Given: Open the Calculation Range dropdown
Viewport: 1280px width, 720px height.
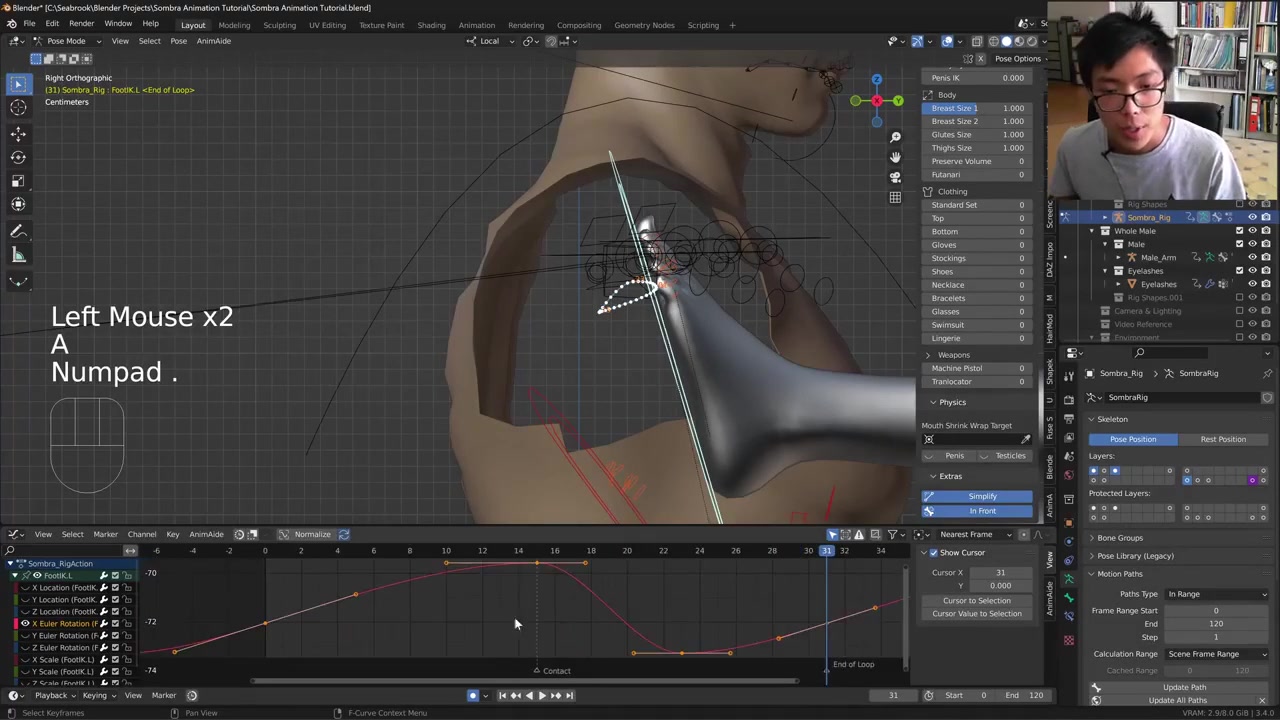Looking at the screenshot, I should 1216,654.
